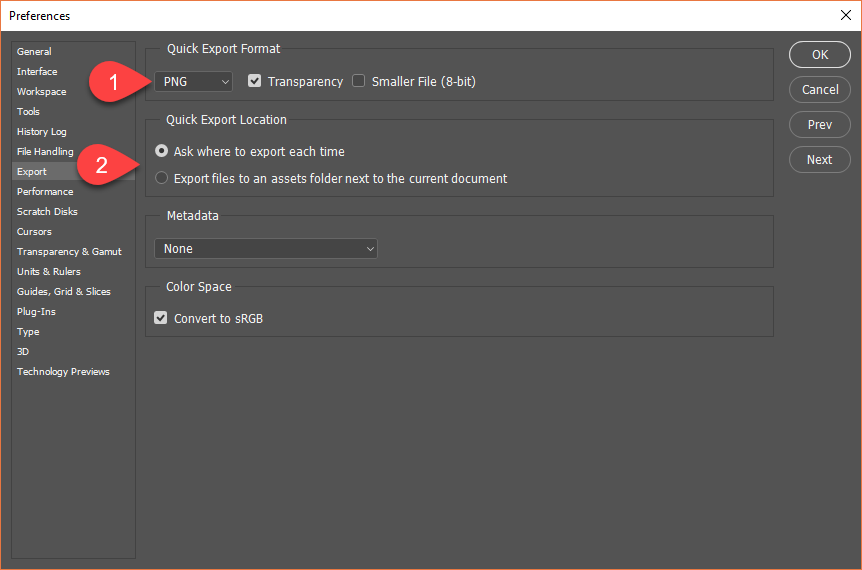Expand the Metadata None dropdown

coord(266,248)
